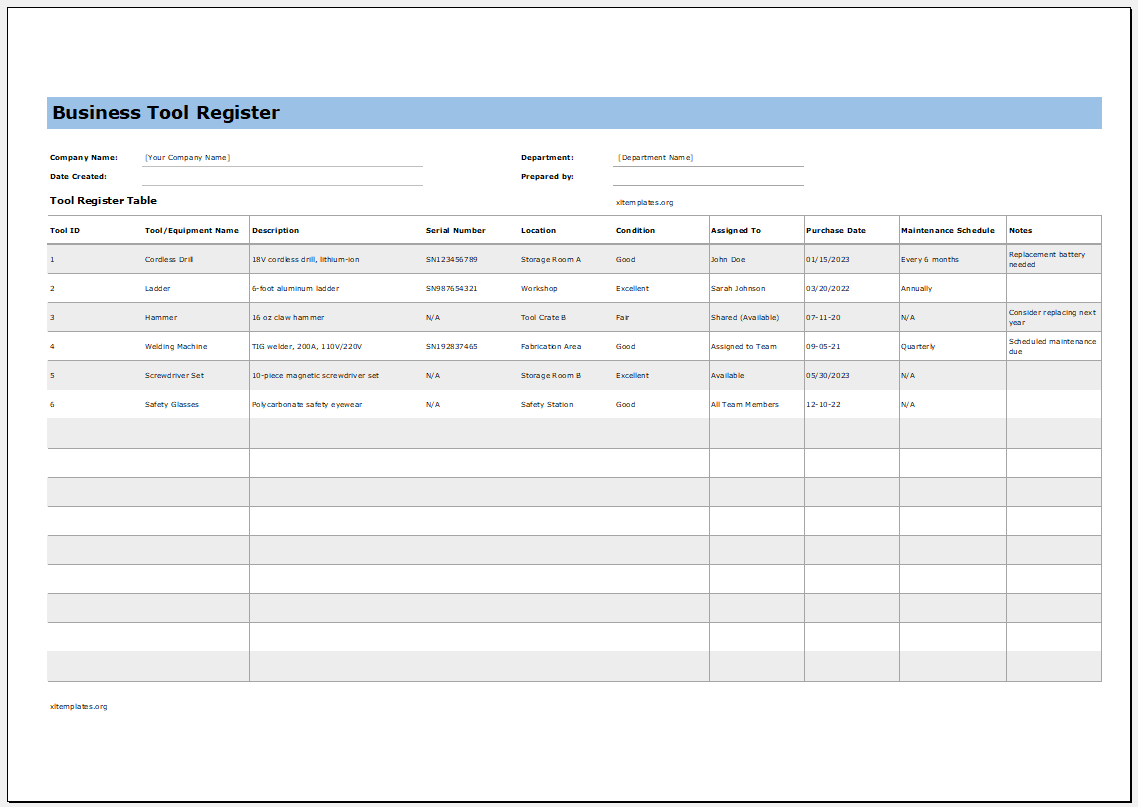Click the xltemplates.org link above the table
This screenshot has height=807, width=1138.
(645, 201)
